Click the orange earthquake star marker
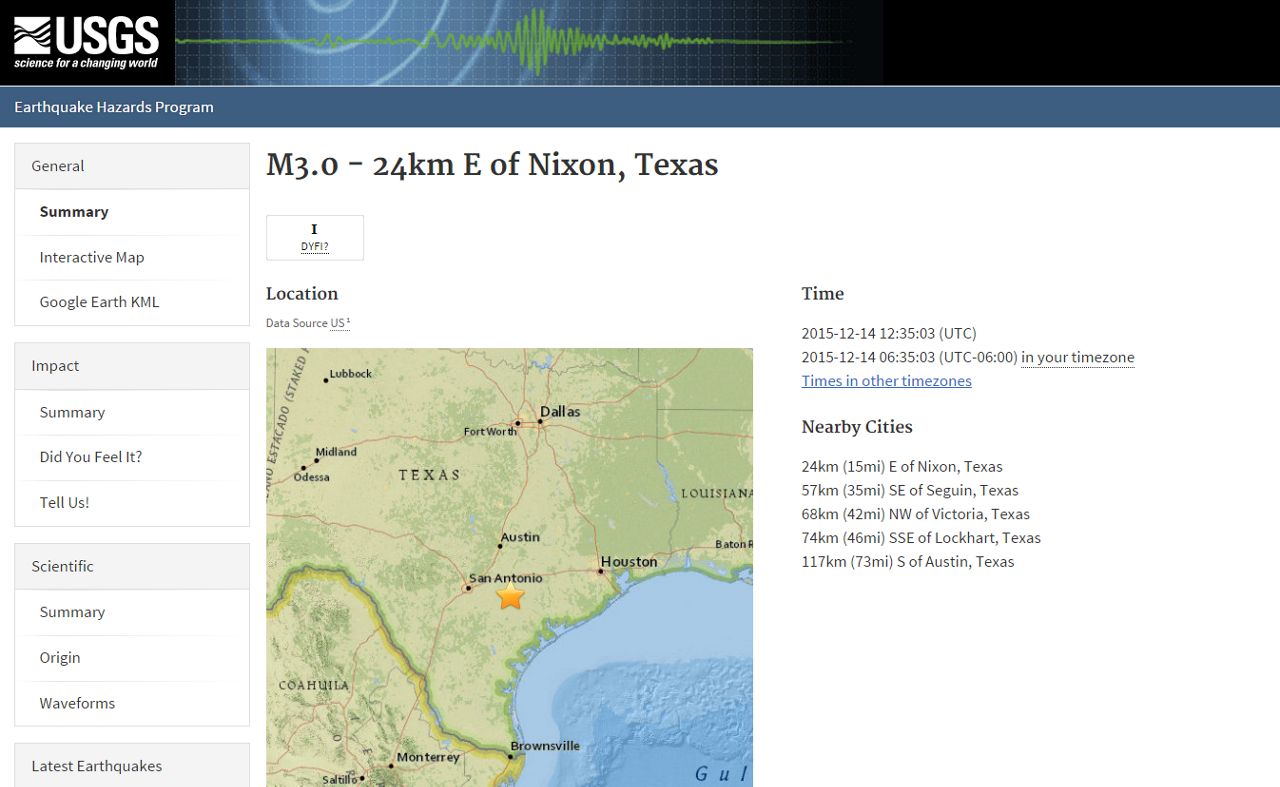This screenshot has height=787, width=1280. coord(511,597)
